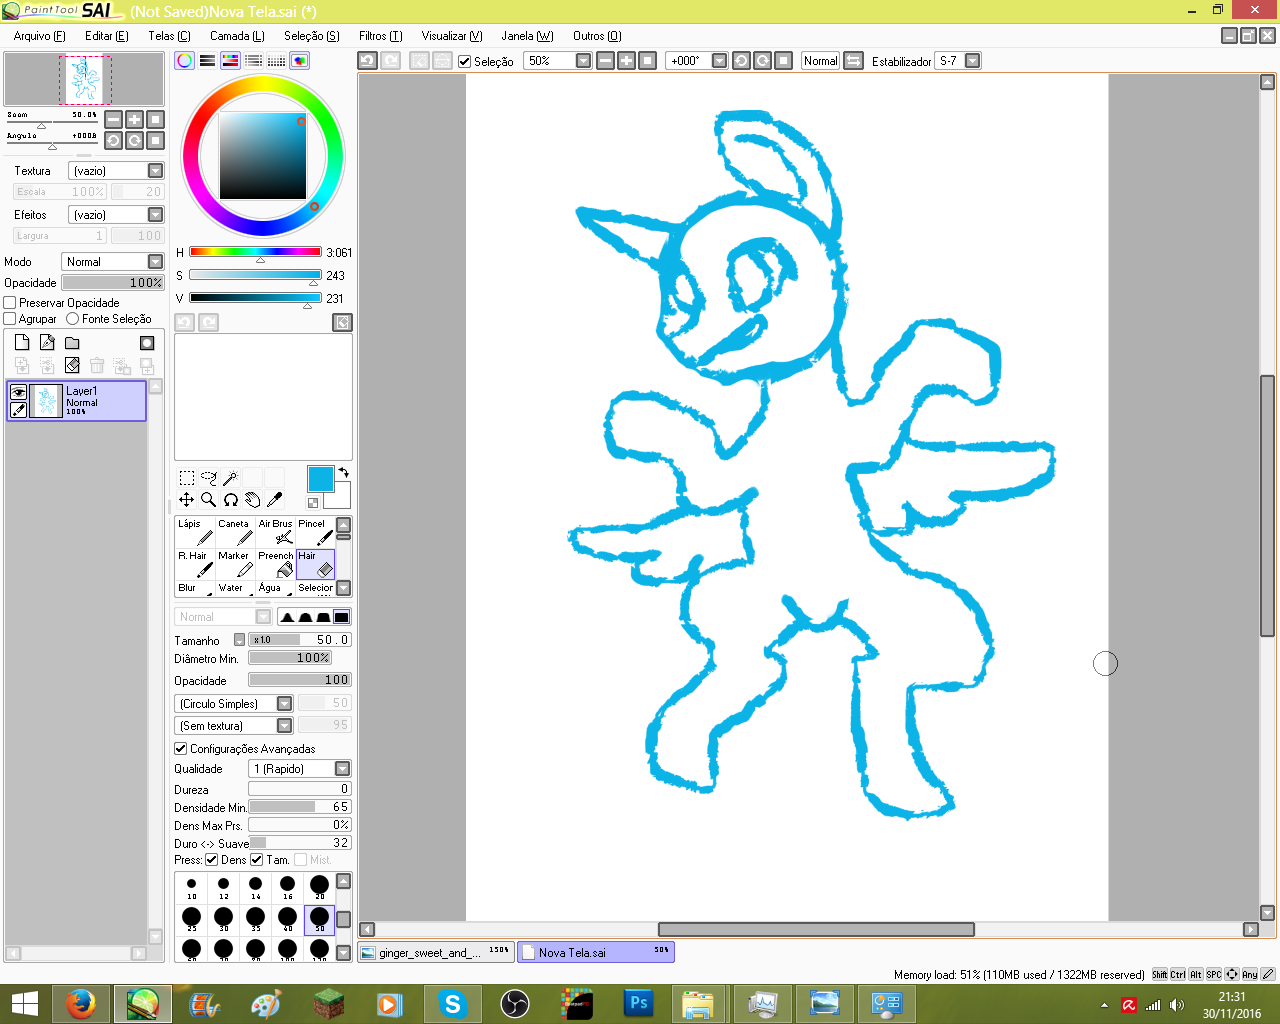Pick brush size preset 20
The image size is (1280, 1024).
(x=319, y=886)
